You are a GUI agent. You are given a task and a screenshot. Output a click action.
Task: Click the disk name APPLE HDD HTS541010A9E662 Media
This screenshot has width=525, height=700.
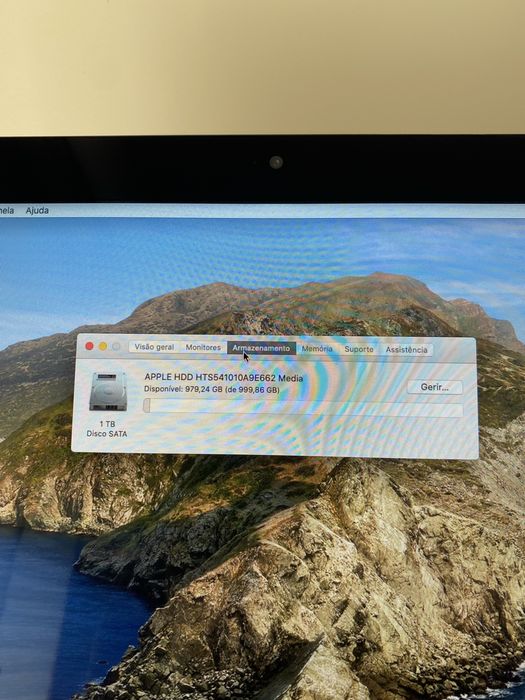point(224,378)
